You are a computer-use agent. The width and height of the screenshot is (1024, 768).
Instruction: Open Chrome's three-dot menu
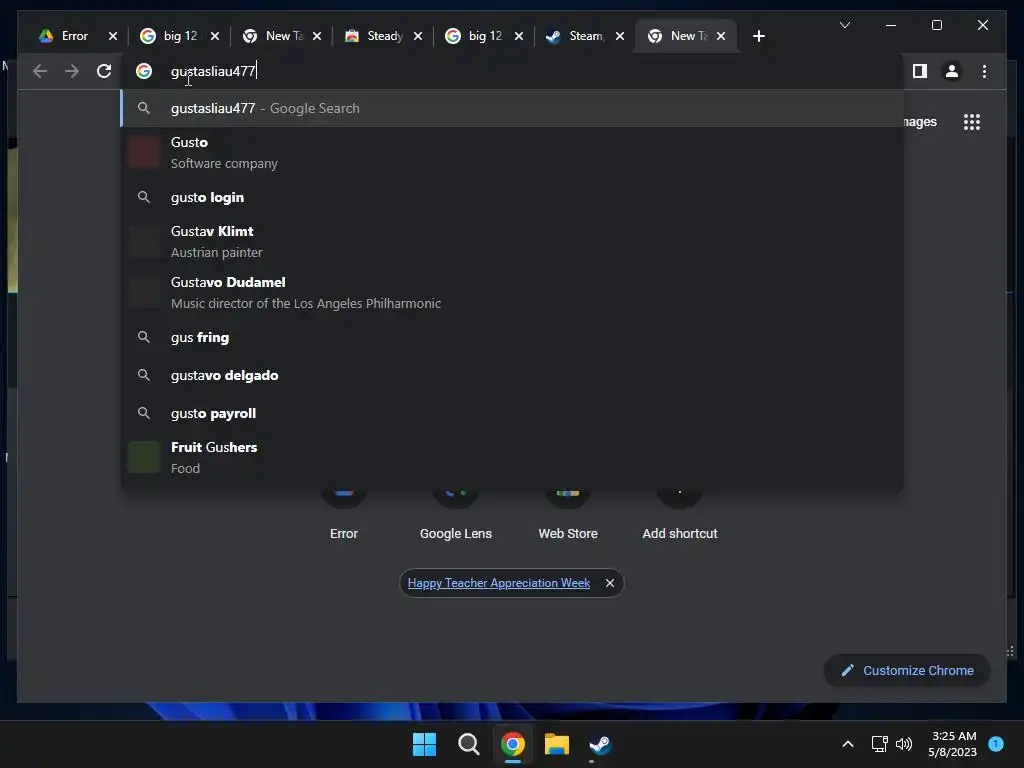984,71
